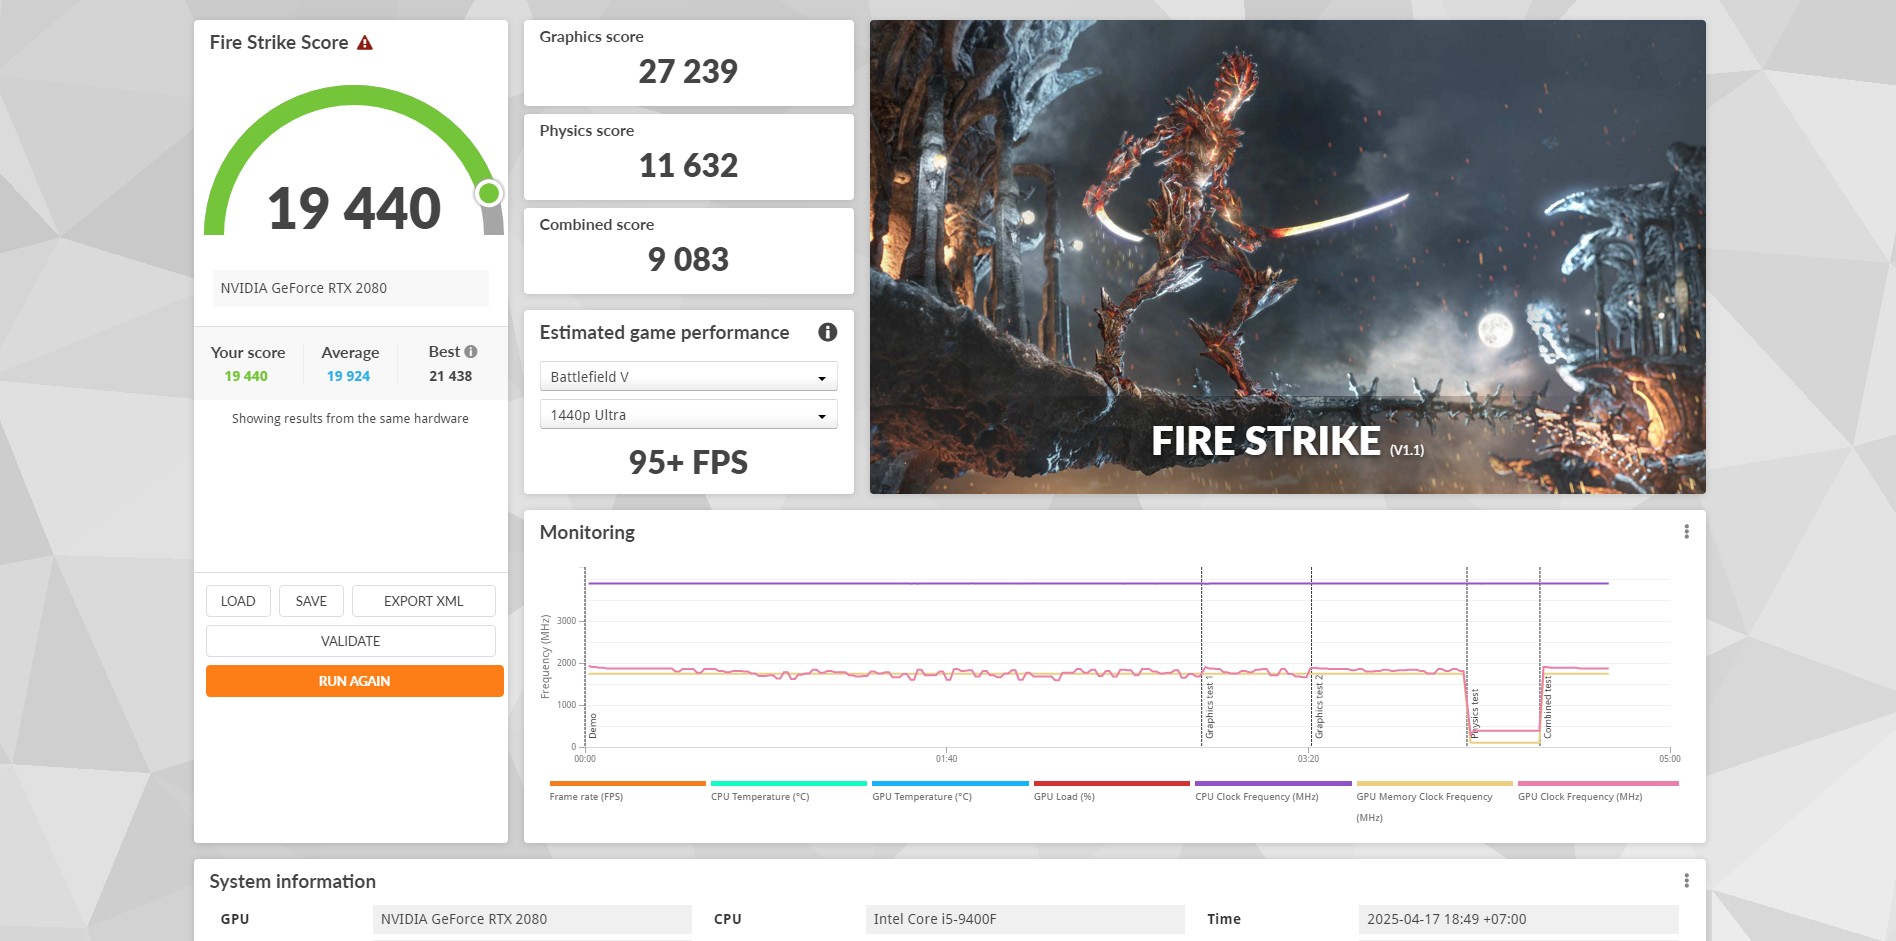The height and width of the screenshot is (941, 1896).
Task: Expand the 1440p Ultra resolution dropdown
Action: (688, 415)
